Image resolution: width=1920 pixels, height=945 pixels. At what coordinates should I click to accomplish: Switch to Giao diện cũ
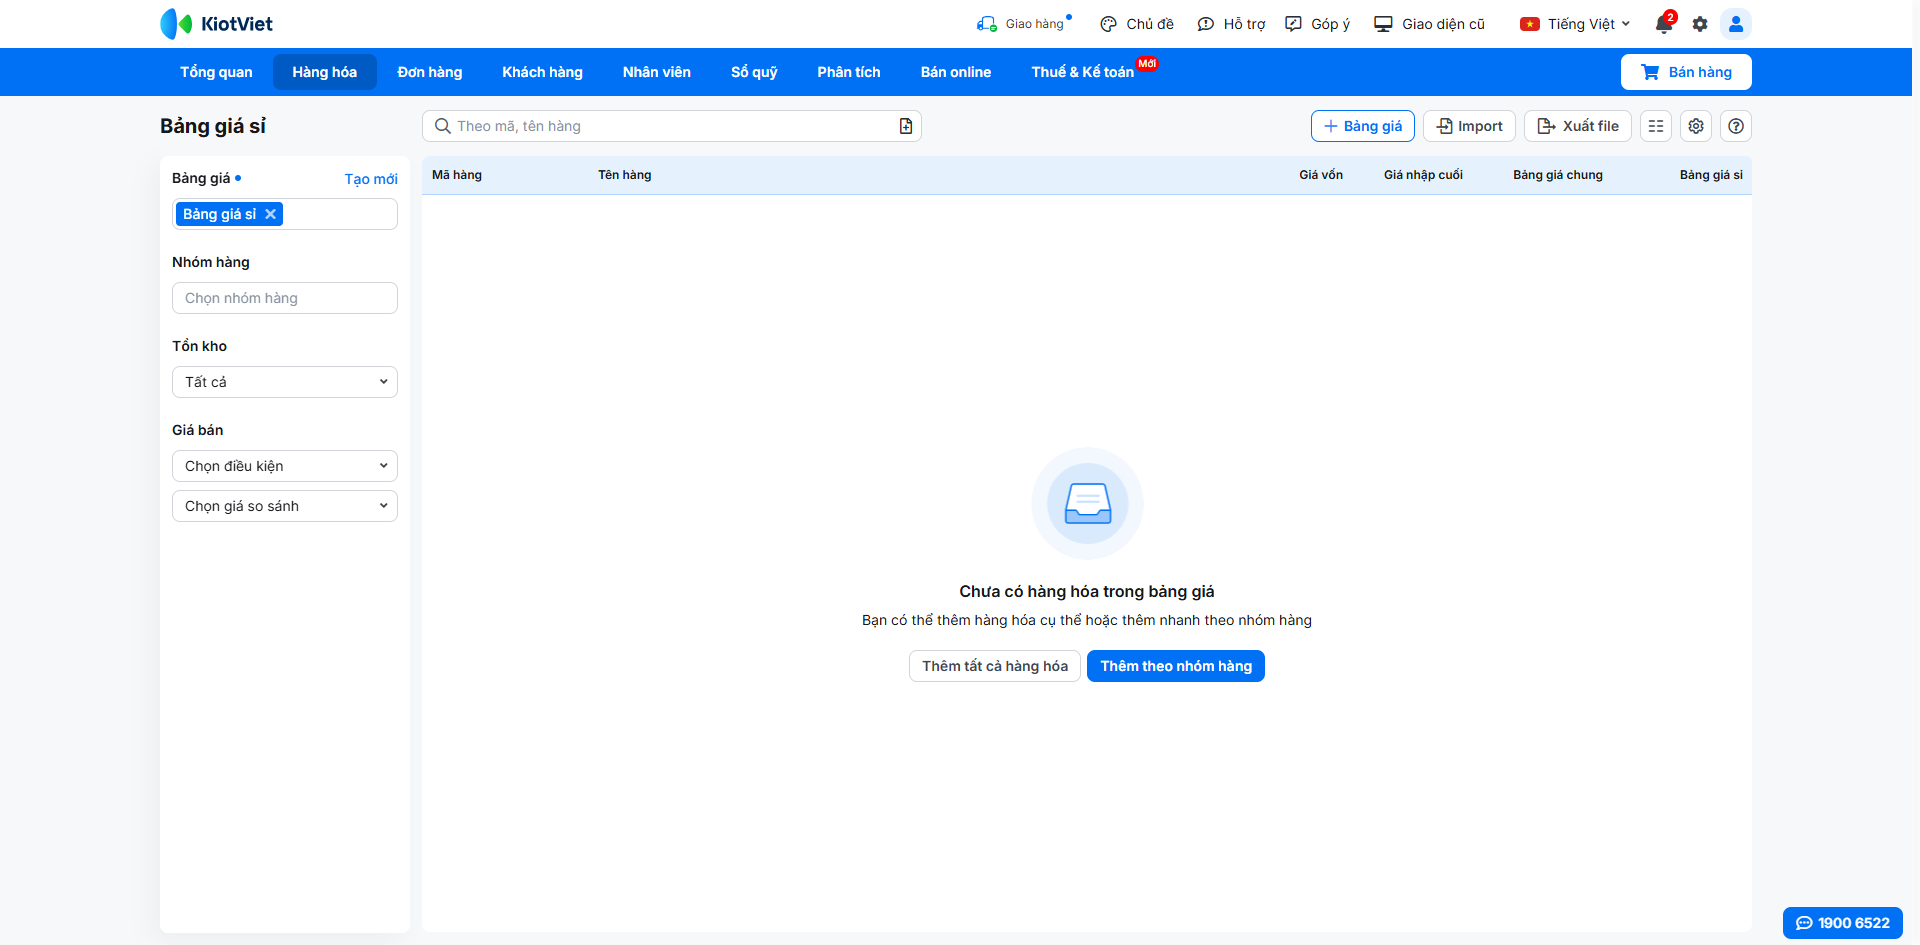pos(1429,24)
